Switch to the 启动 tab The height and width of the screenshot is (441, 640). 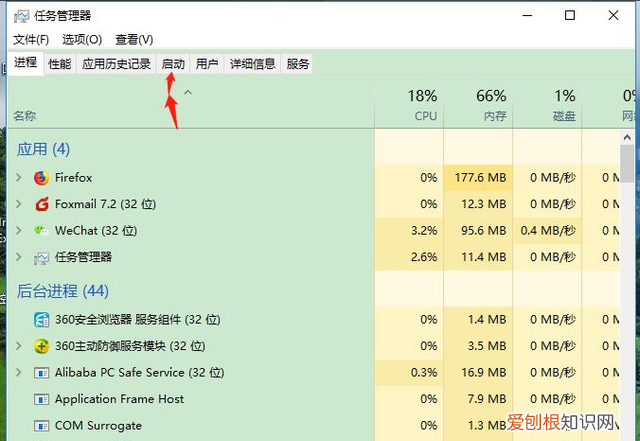pos(173,64)
